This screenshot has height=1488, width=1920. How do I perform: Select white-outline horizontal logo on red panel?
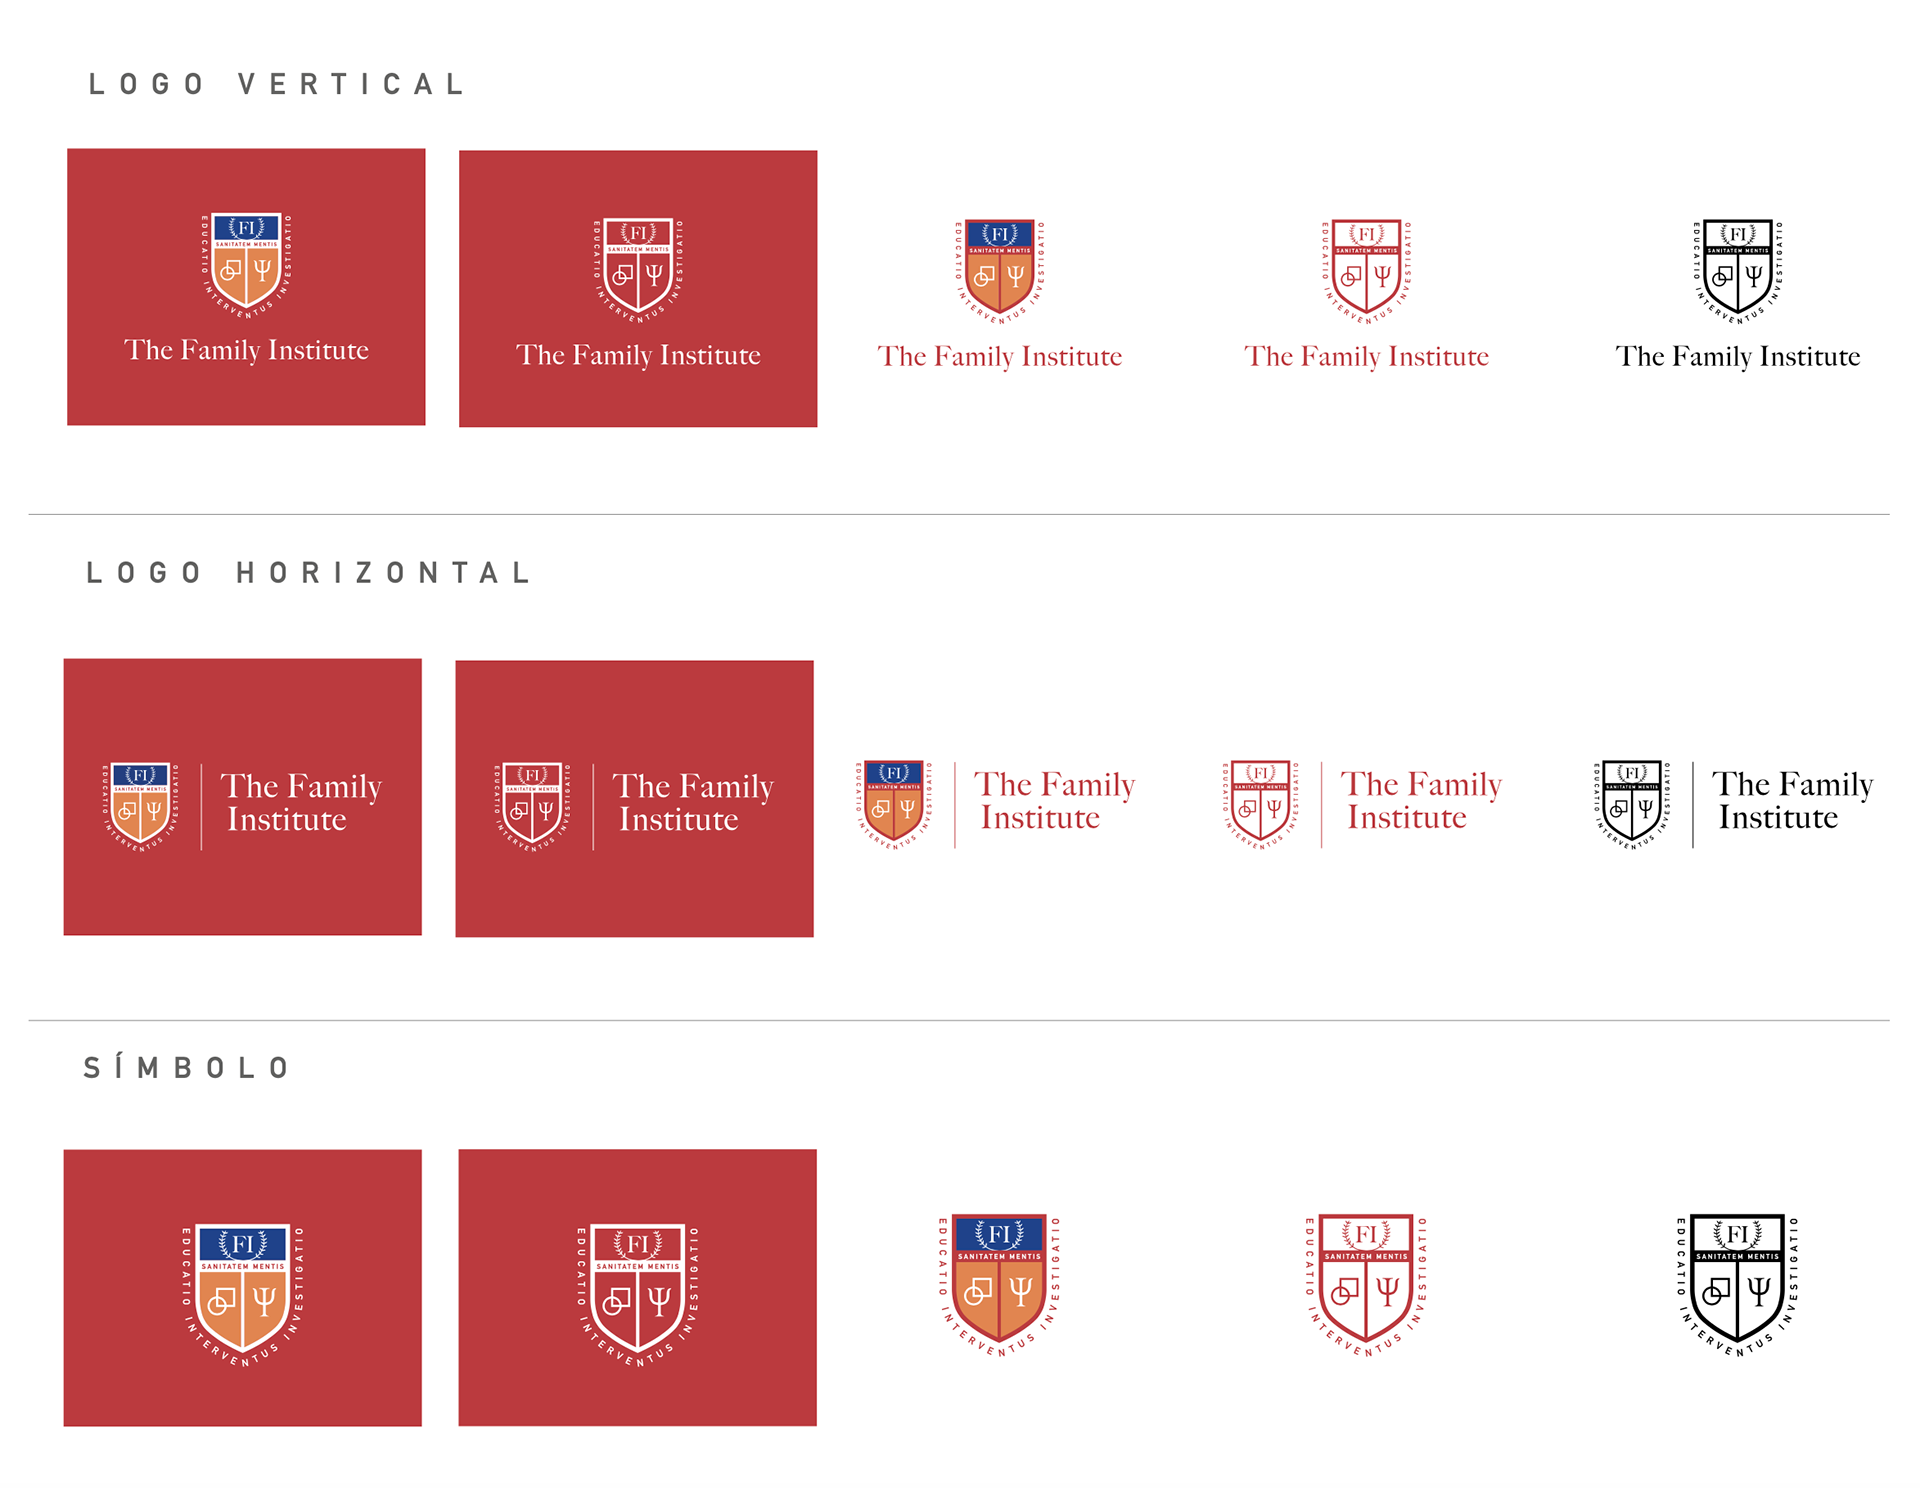634,799
